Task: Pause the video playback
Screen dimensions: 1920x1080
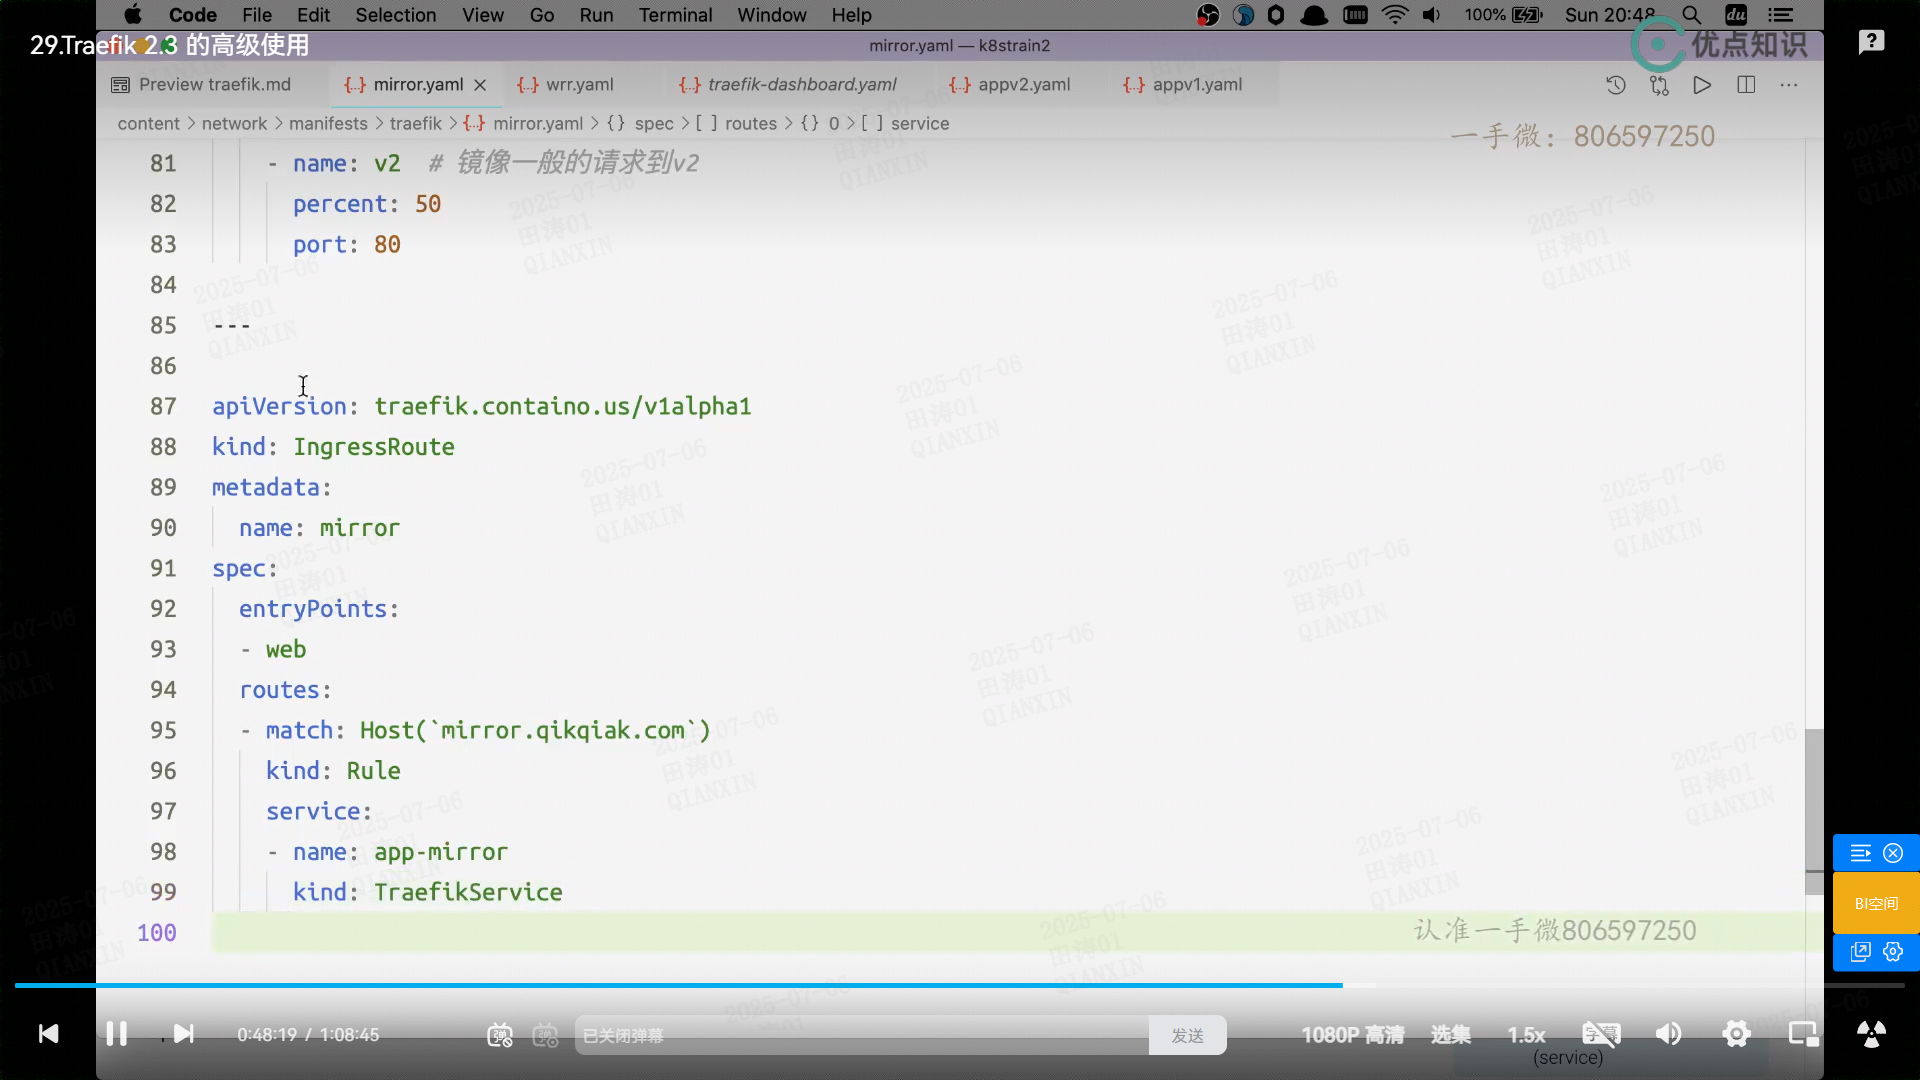Action: (x=116, y=1034)
